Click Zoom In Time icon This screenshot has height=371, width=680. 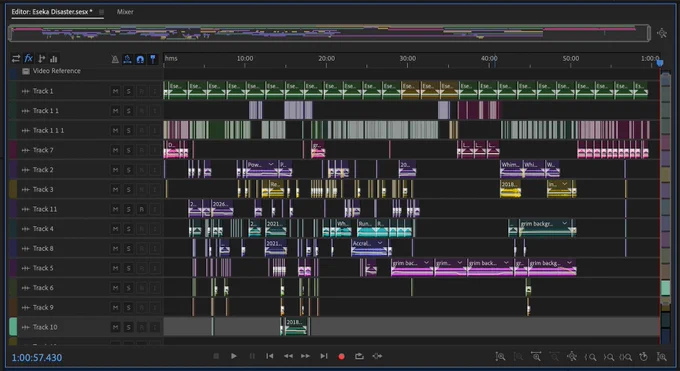536,357
